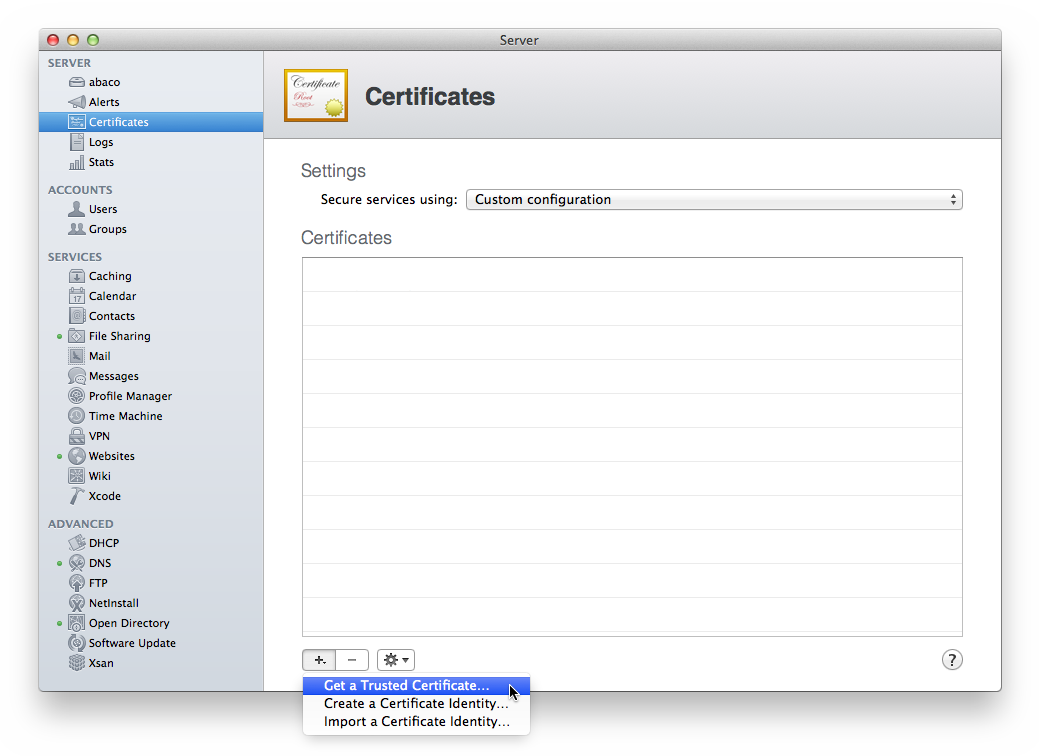1039x756 pixels.
Task: Select the Groups label in sidebar
Action: coord(108,229)
